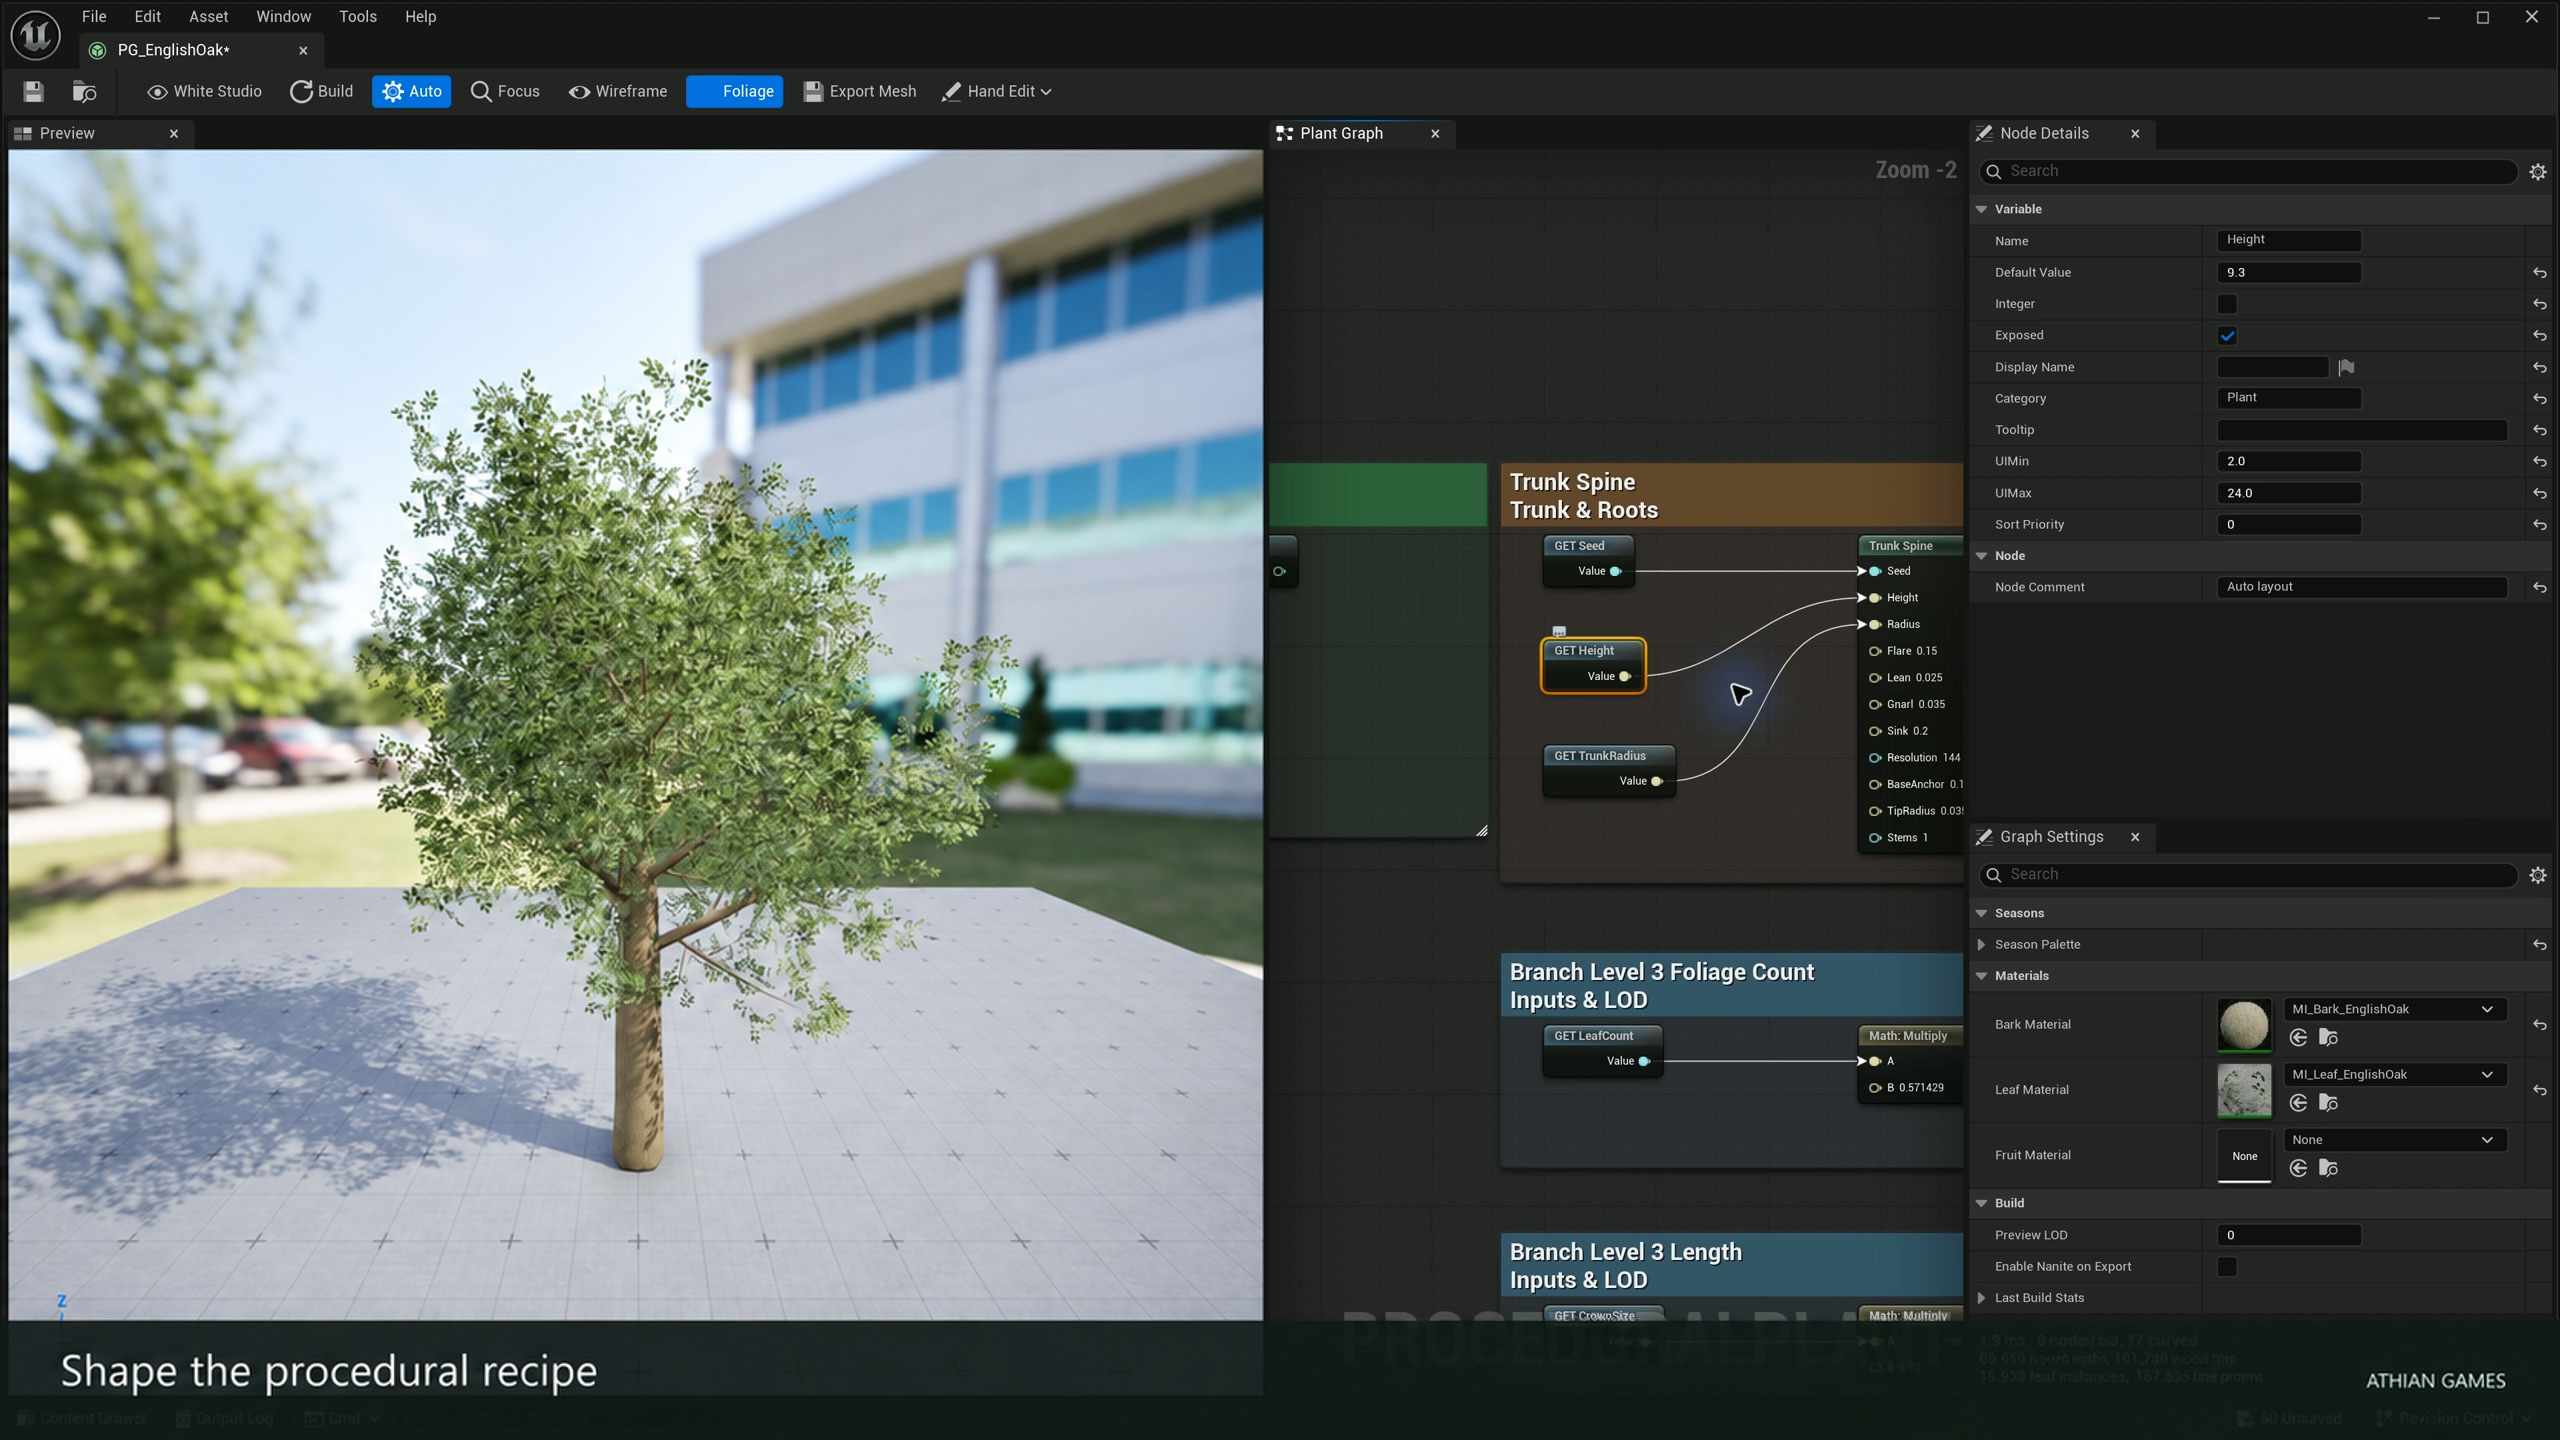The width and height of the screenshot is (2560, 1440).
Task: Browse to Fruit Material asset
Action: [x=2328, y=1168]
